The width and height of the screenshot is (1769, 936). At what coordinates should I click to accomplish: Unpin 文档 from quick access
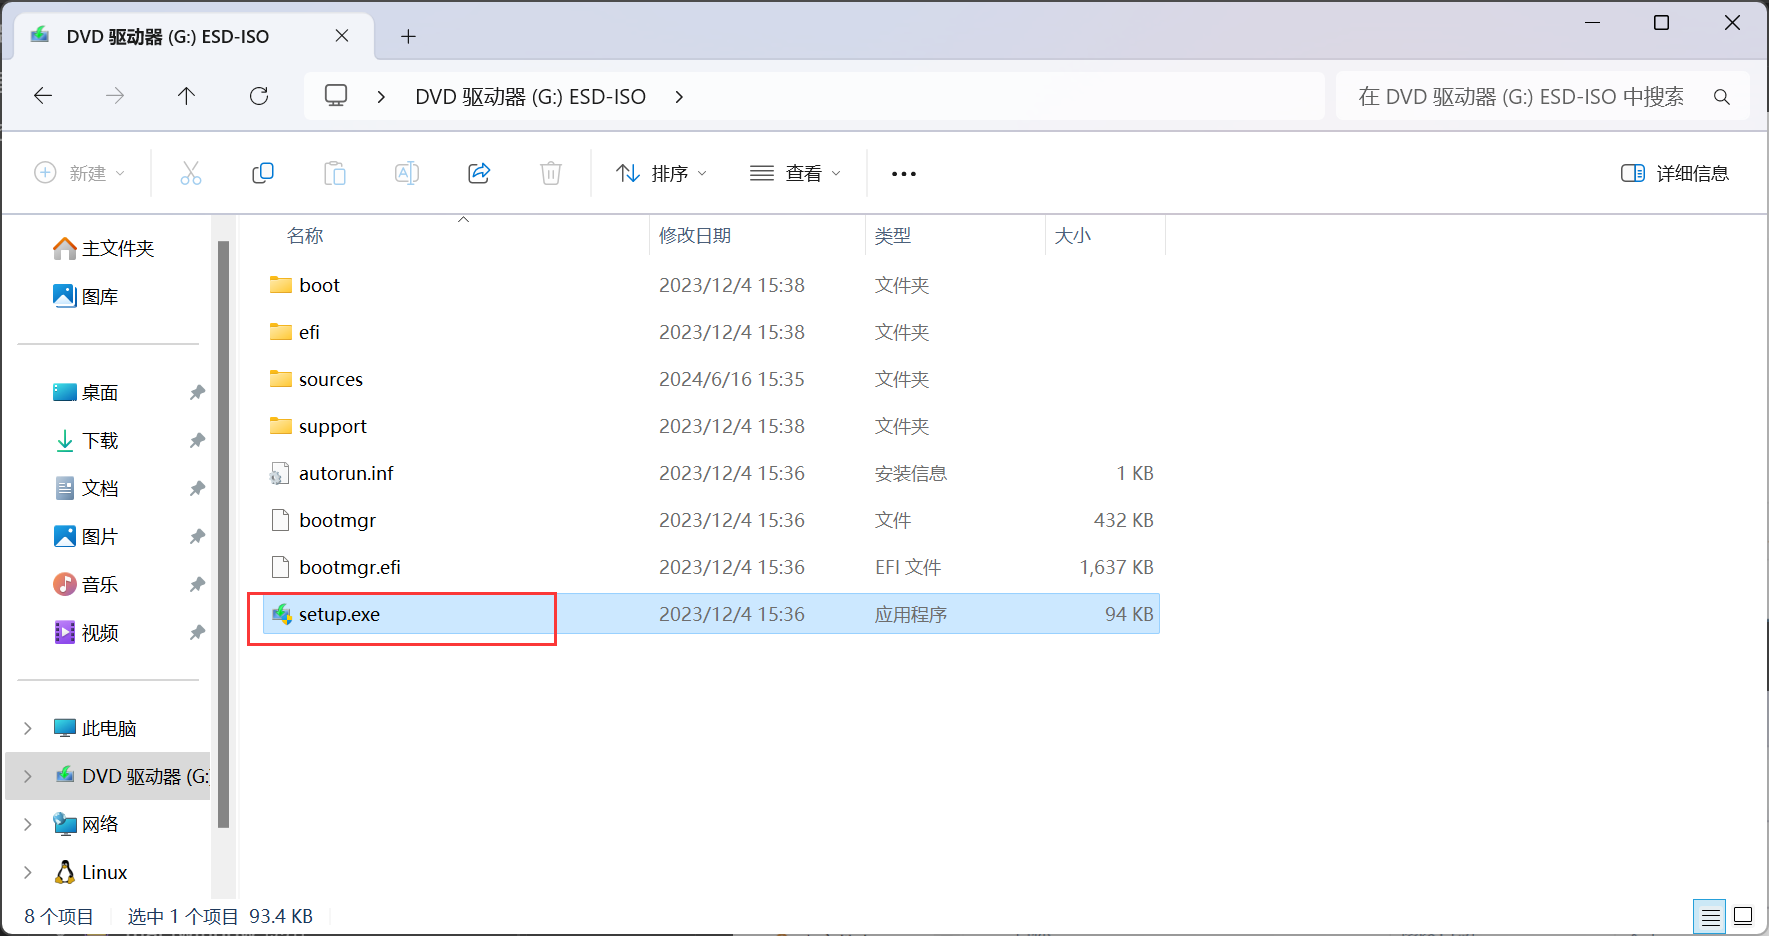point(197,489)
